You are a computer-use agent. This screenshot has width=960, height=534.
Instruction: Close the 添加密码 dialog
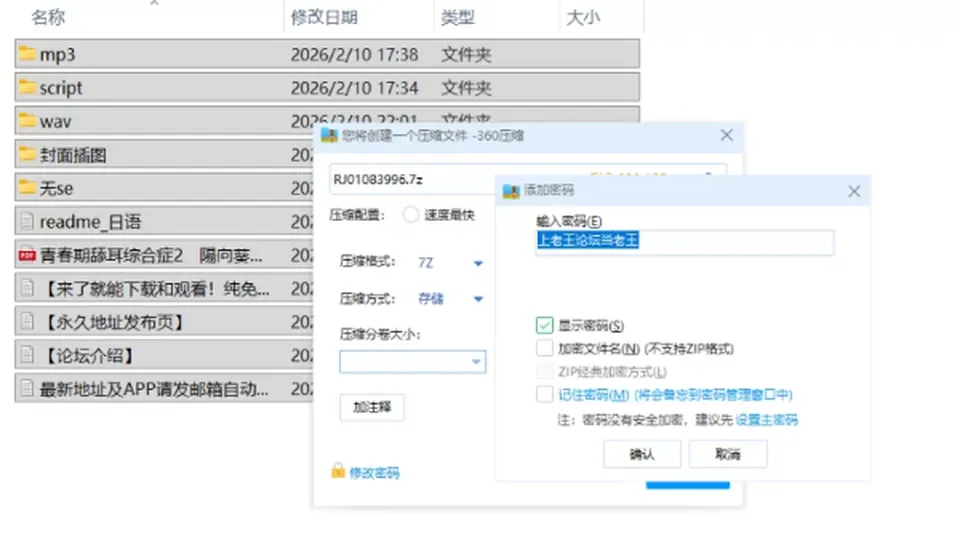854,192
